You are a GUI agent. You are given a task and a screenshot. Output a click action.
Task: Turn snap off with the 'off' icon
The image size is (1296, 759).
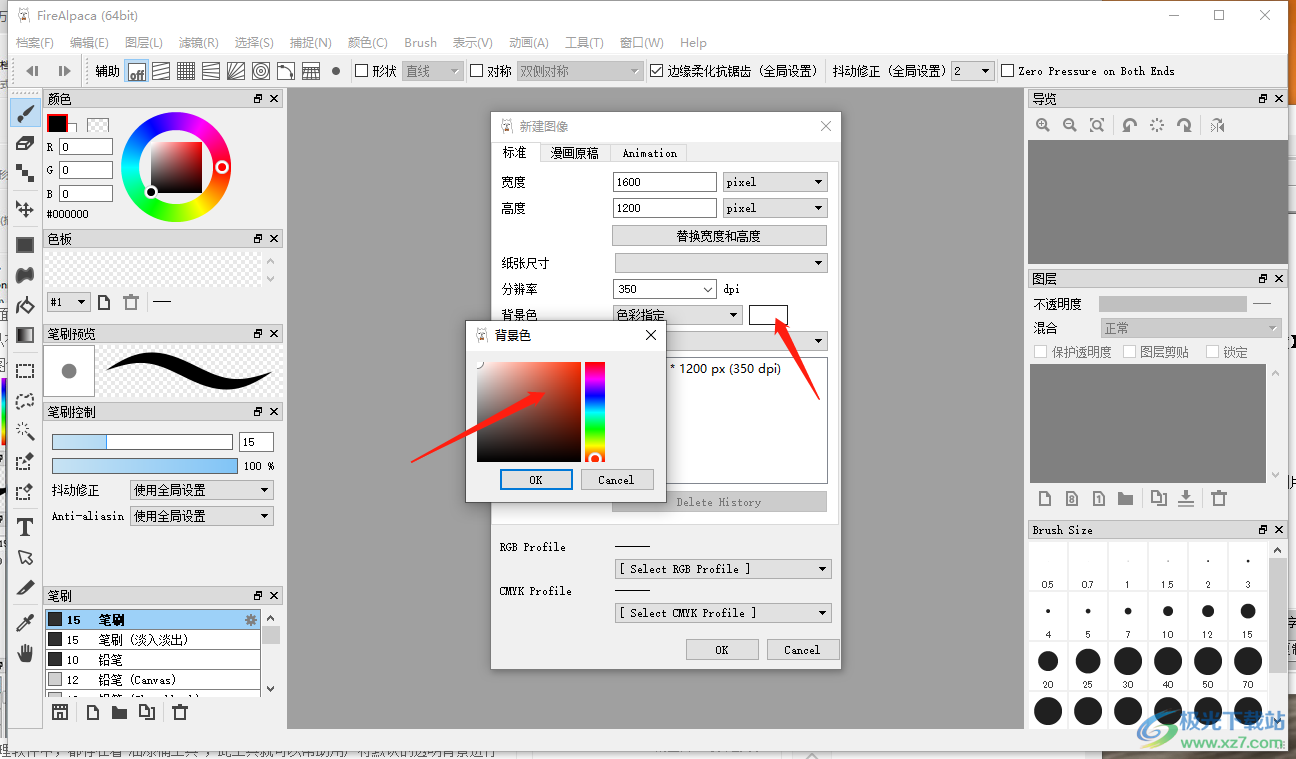136,71
